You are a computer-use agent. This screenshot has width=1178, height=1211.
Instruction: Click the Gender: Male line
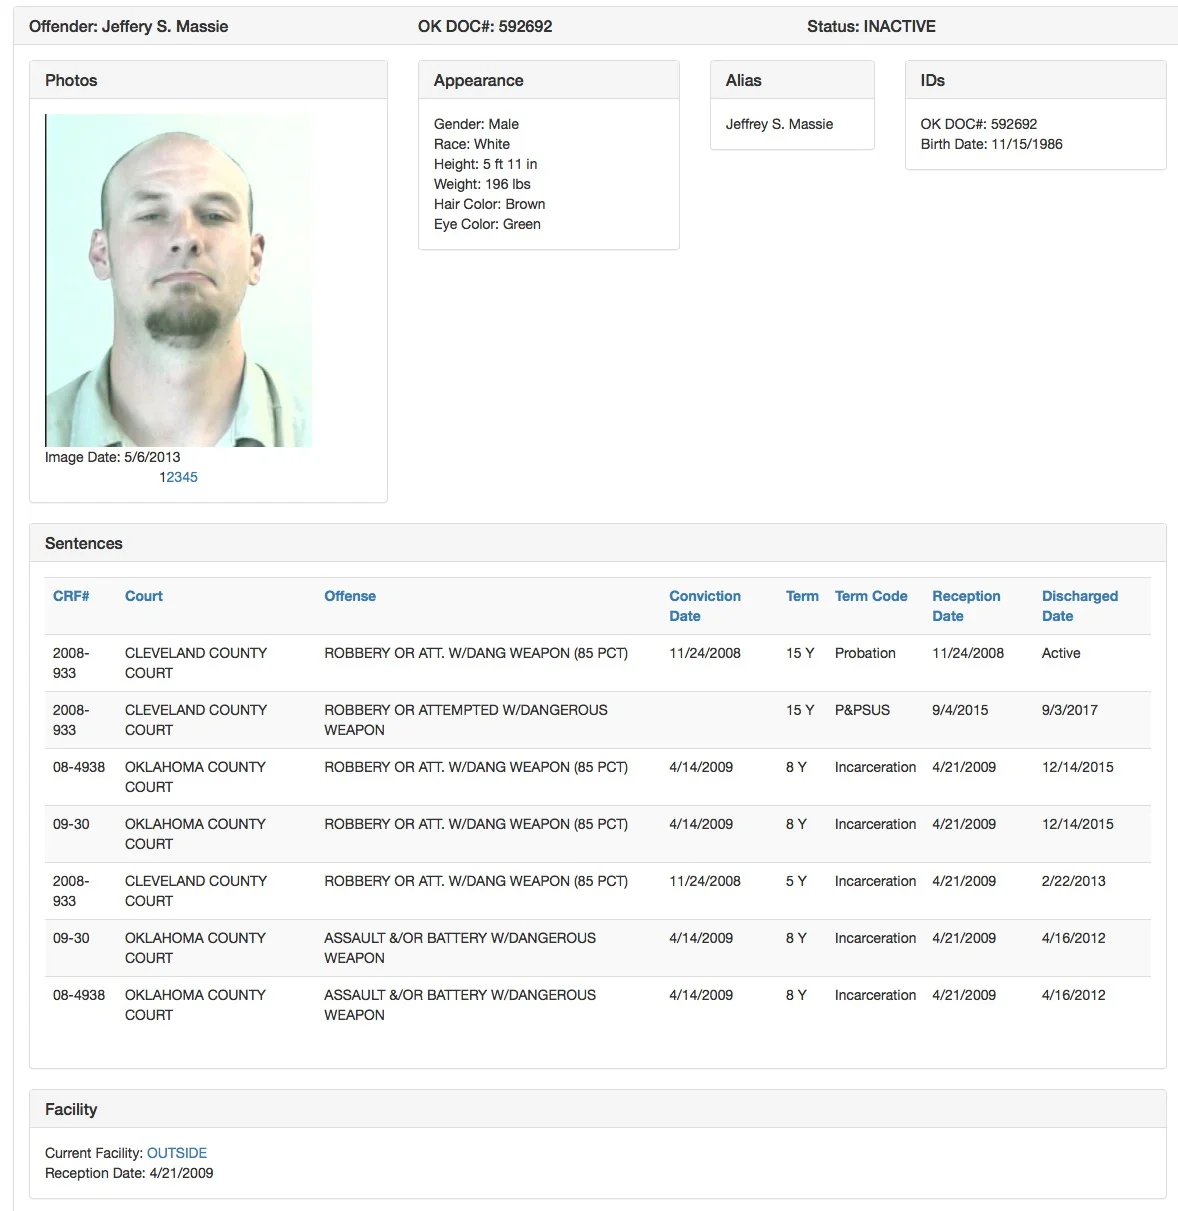[x=476, y=124]
